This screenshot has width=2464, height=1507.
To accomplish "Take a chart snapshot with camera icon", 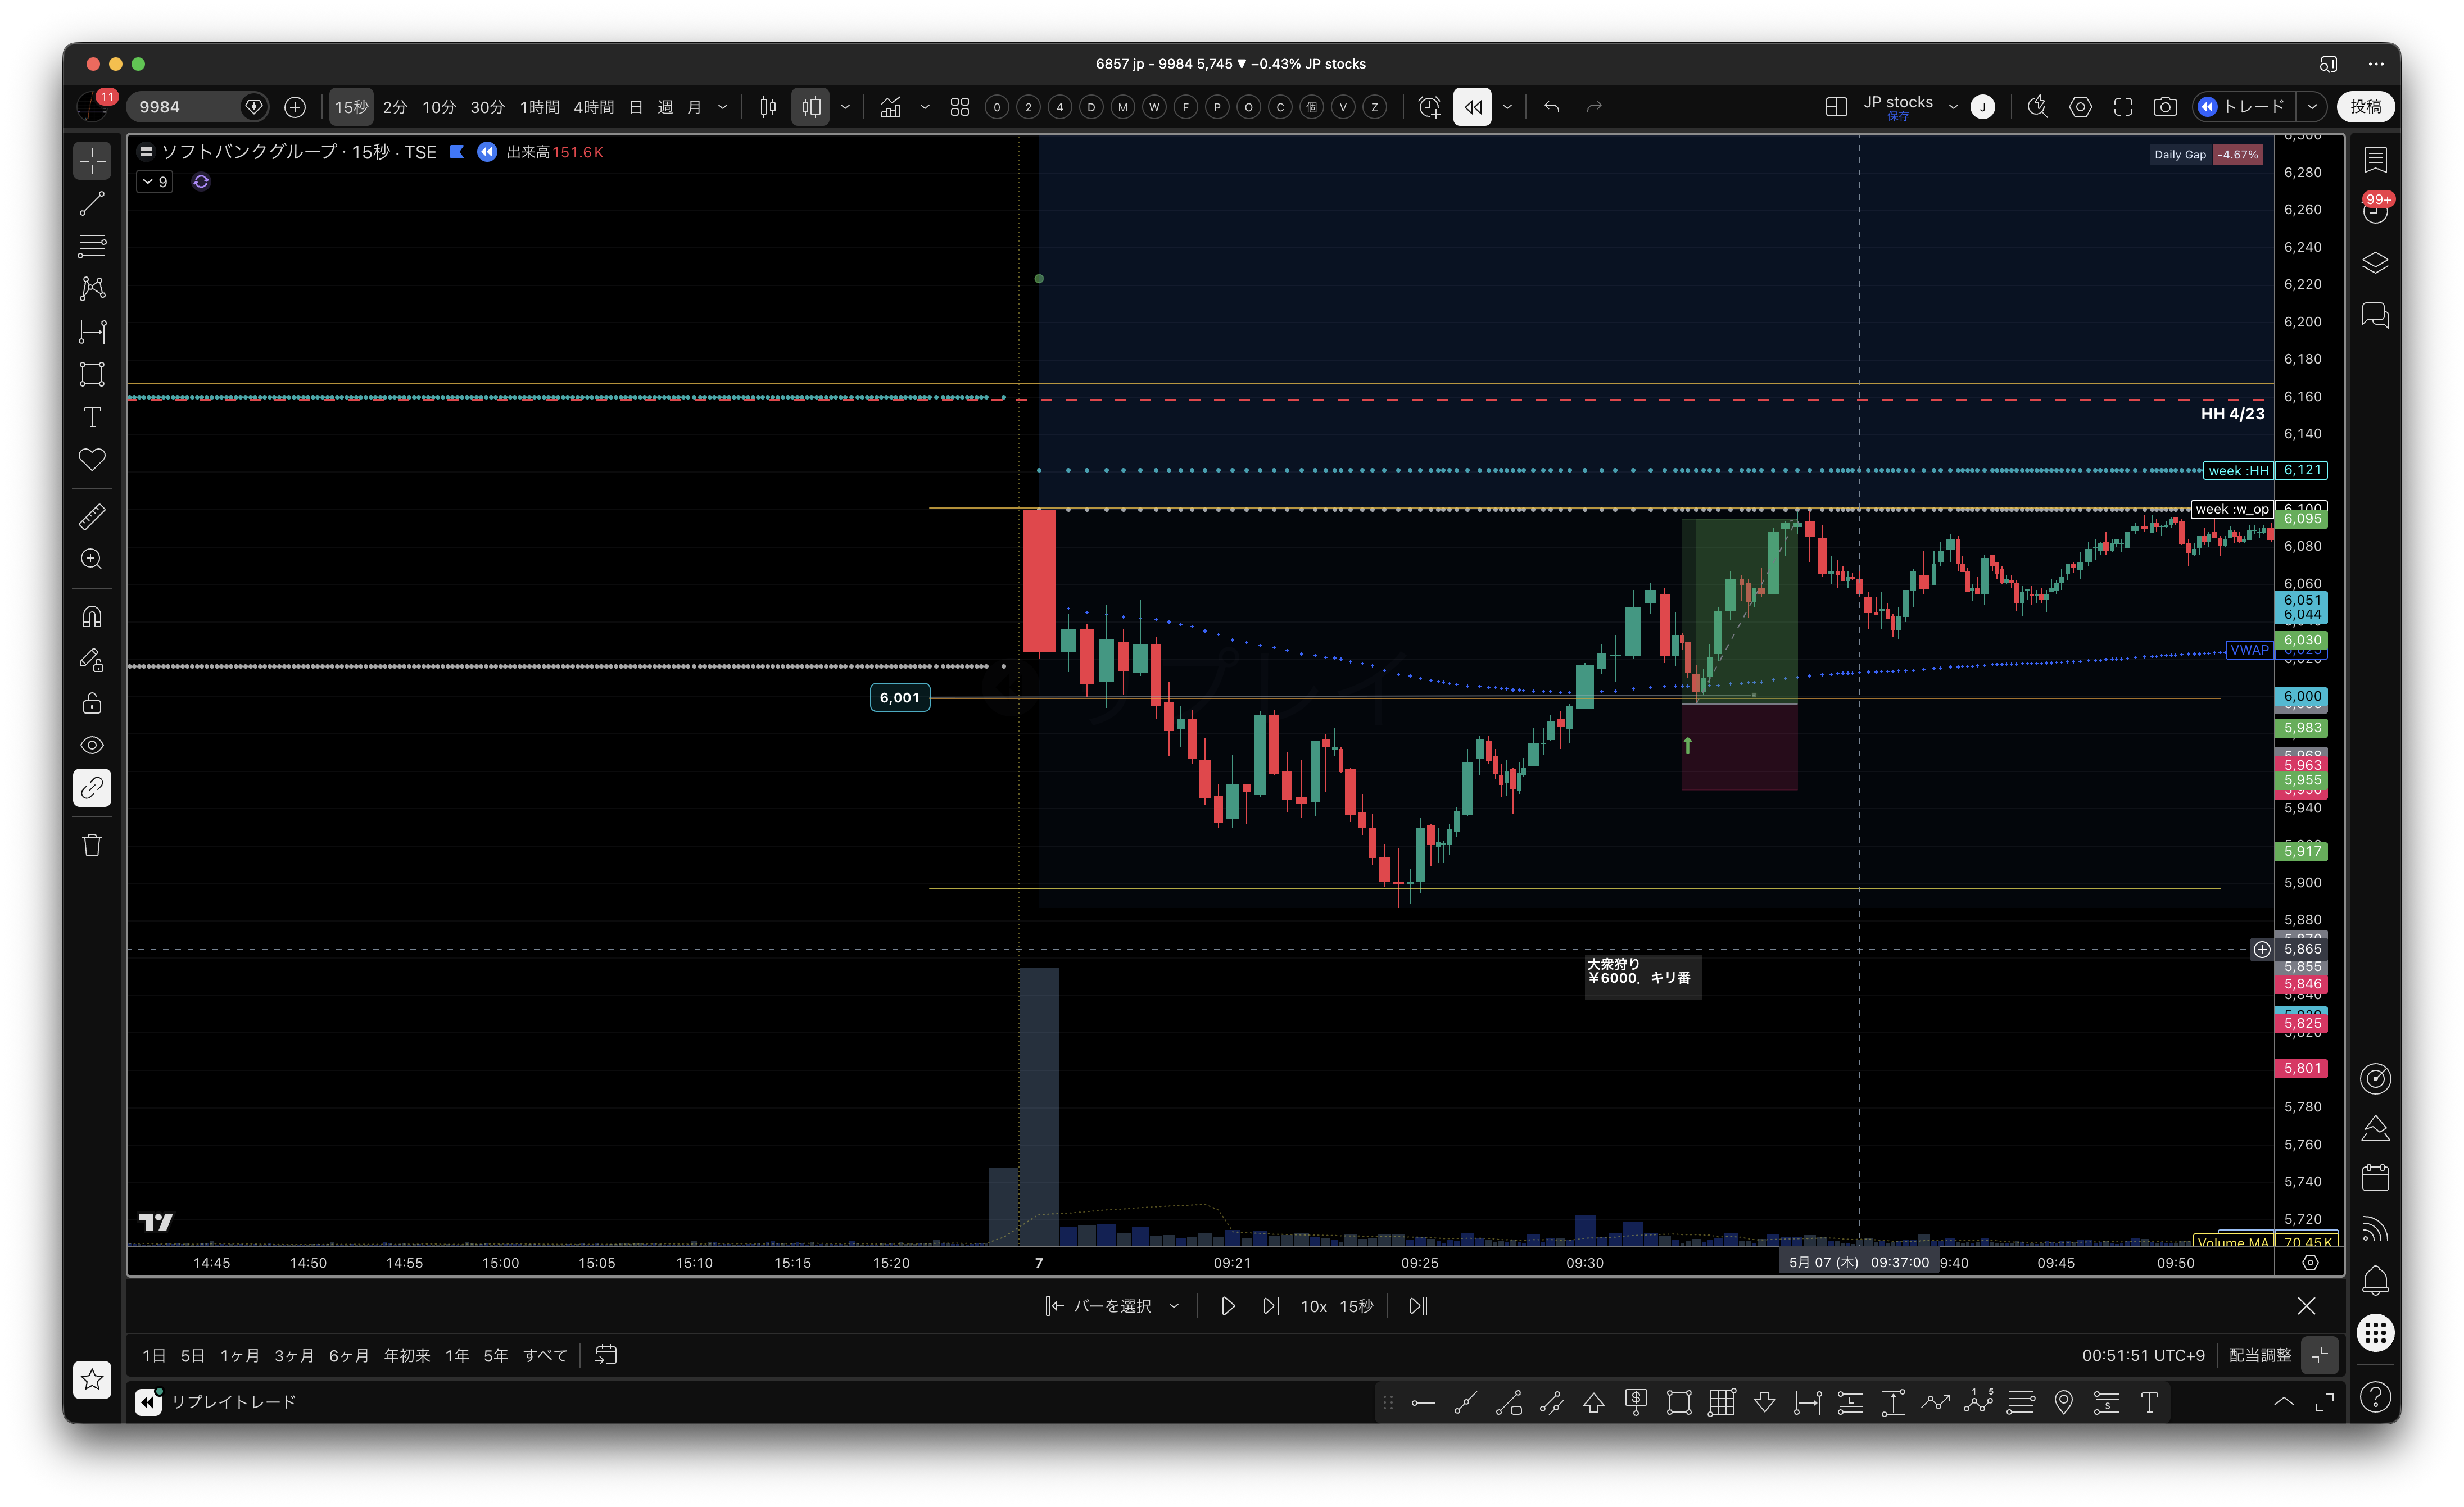I will (x=2165, y=107).
